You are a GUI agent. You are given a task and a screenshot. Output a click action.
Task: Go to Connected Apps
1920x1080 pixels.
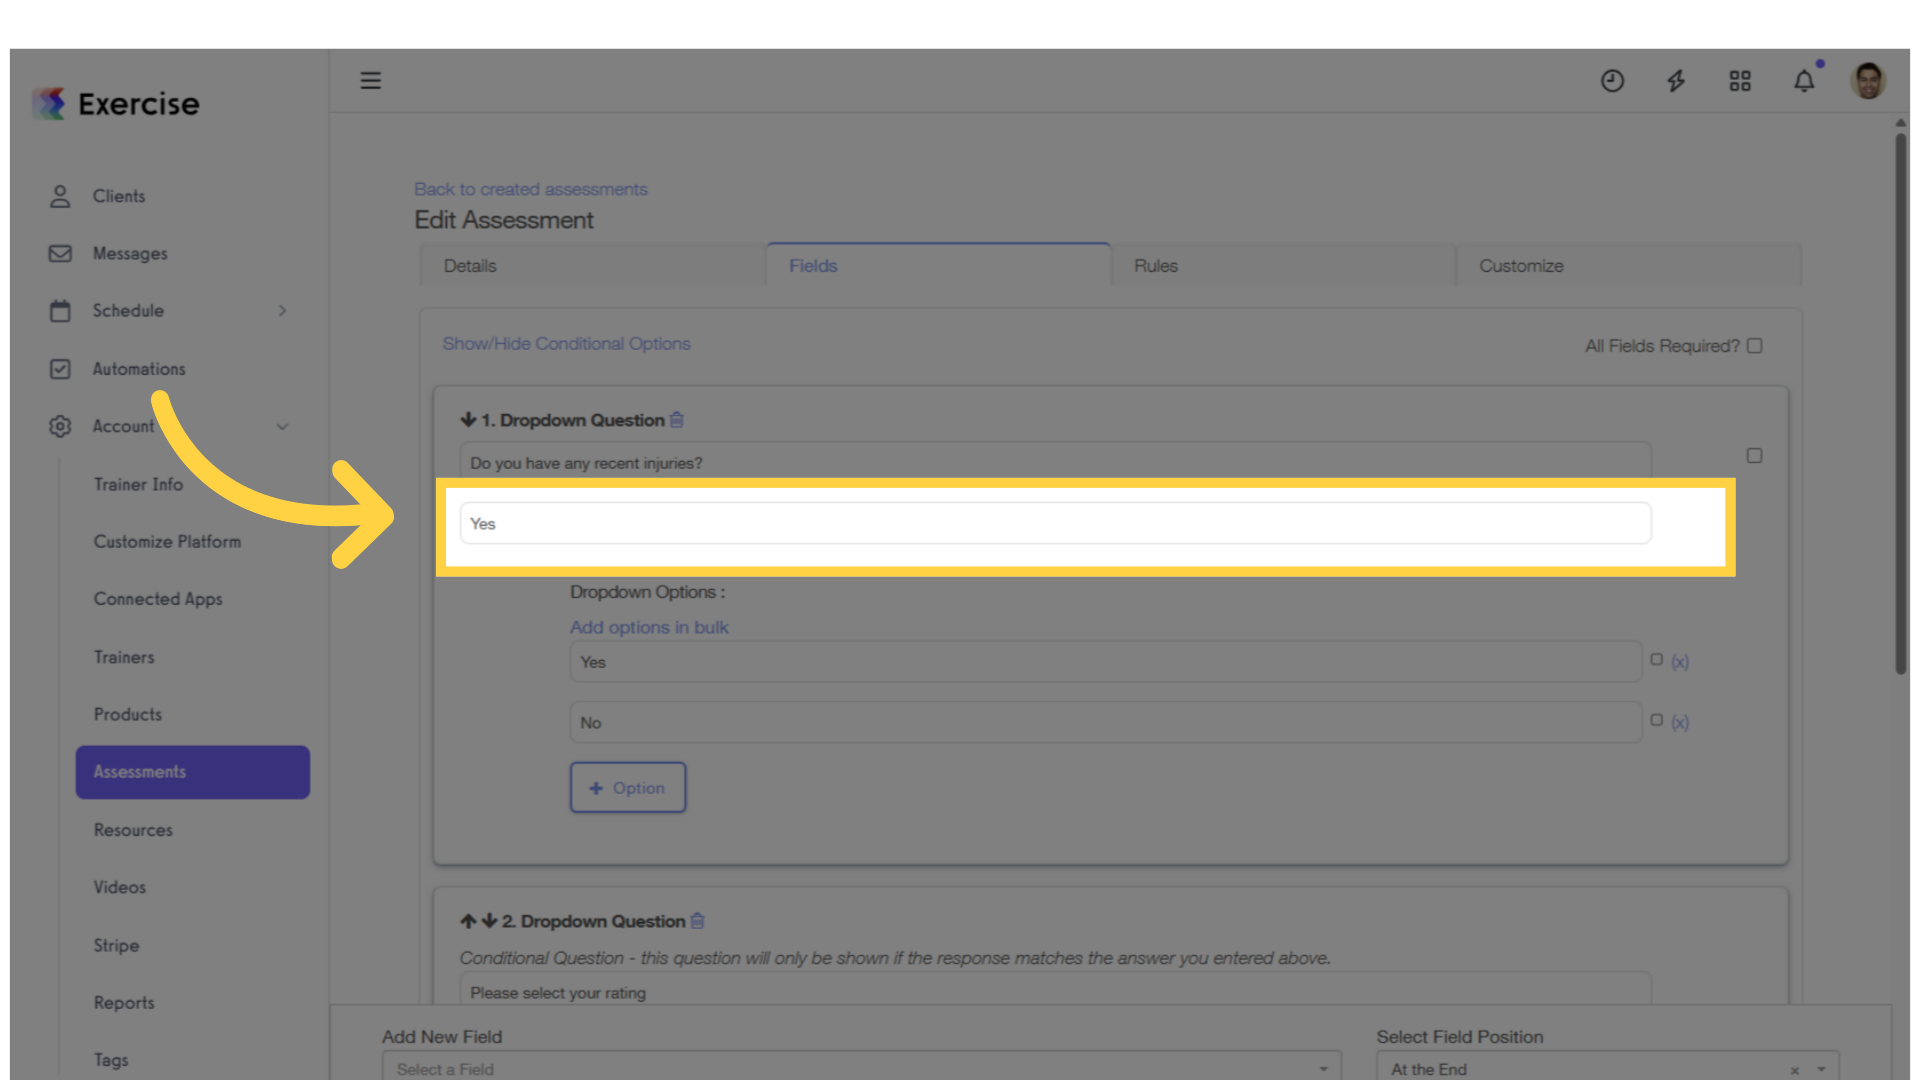158,599
